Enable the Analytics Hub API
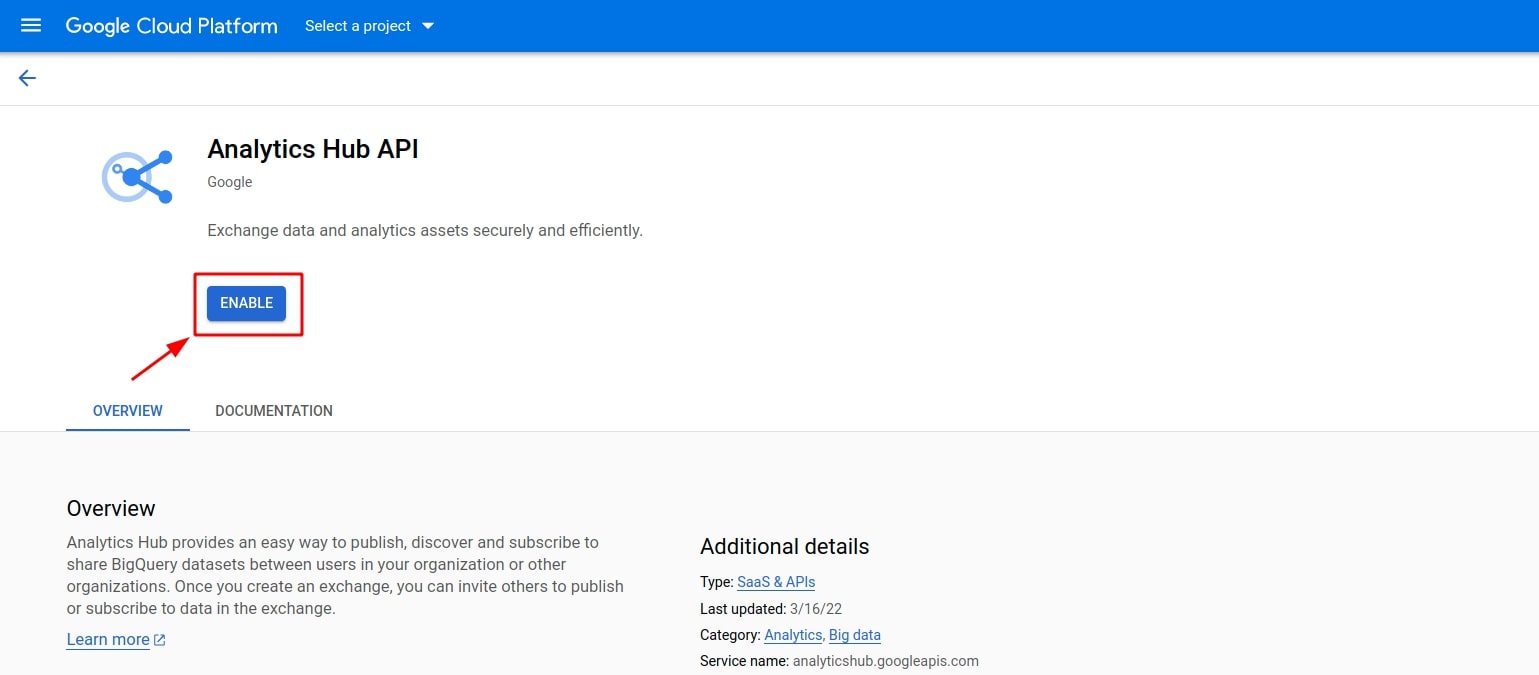 tap(247, 302)
